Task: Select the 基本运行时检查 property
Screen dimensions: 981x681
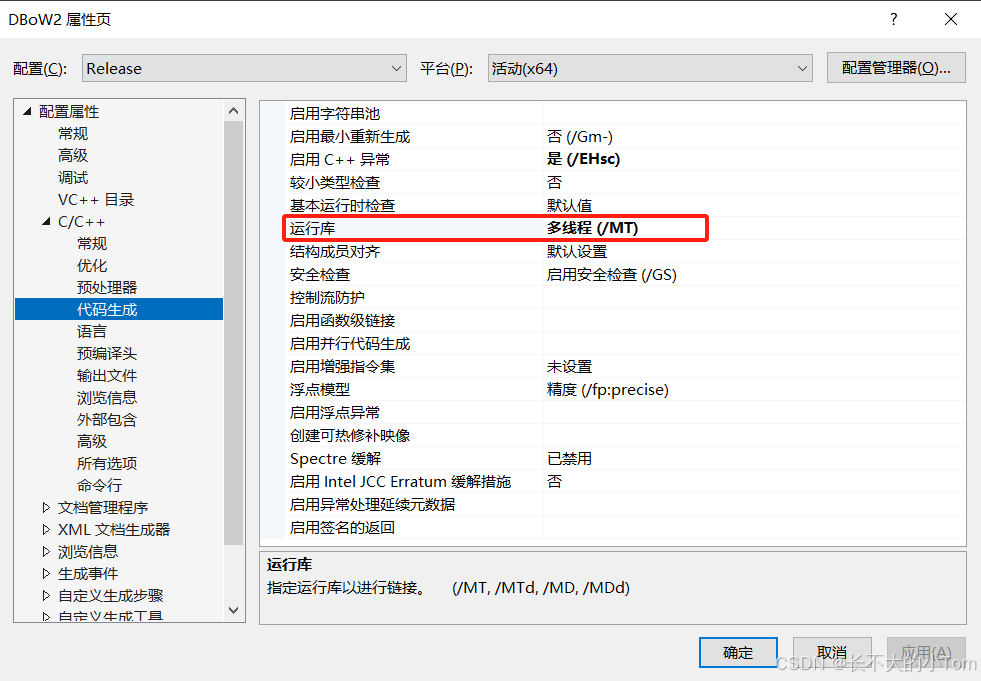Action: [342, 205]
